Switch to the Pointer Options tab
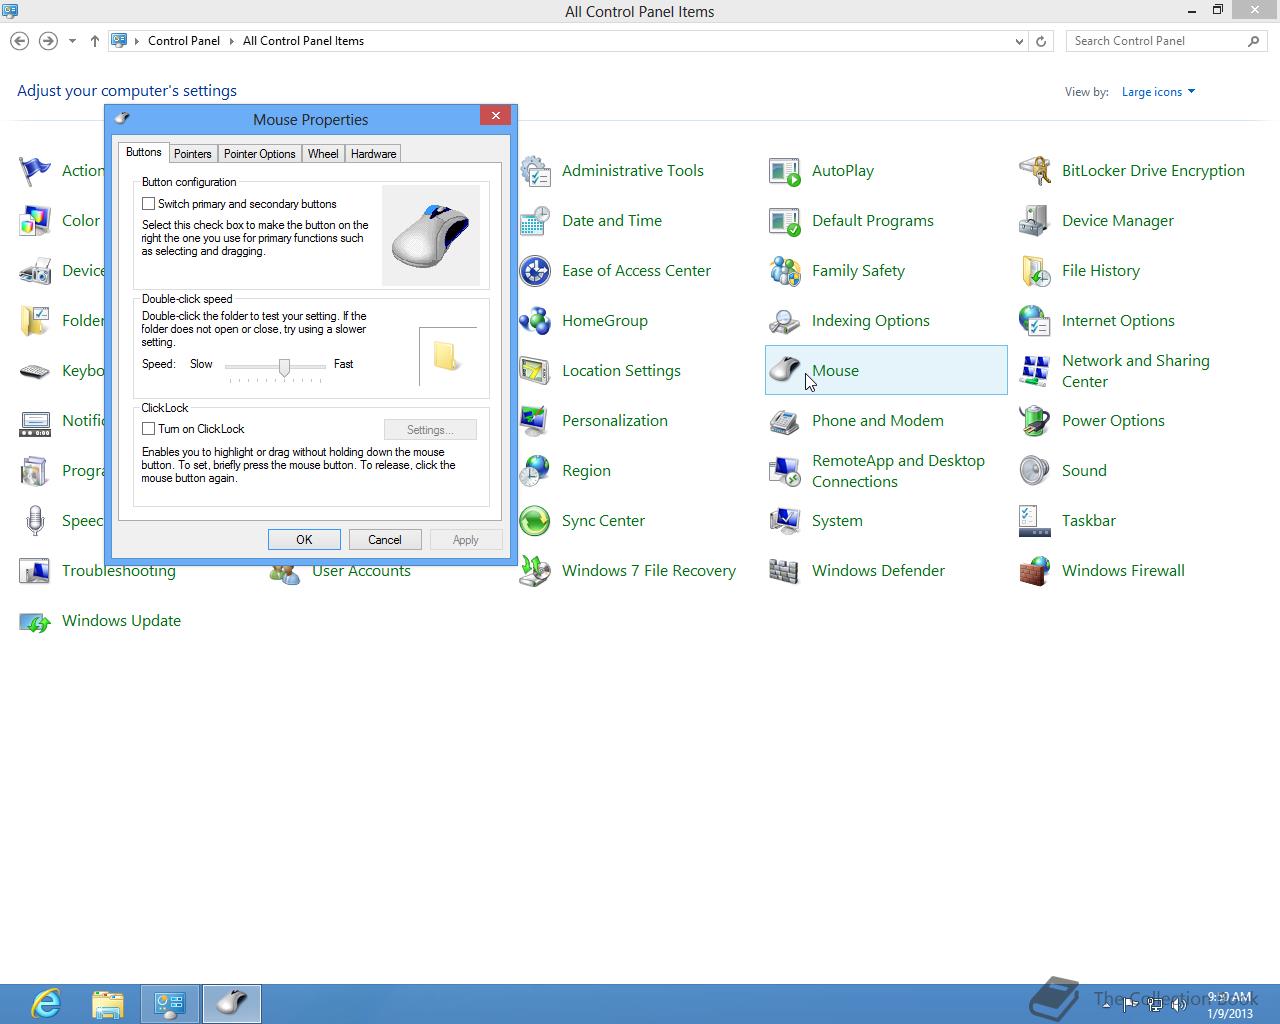 click(260, 154)
